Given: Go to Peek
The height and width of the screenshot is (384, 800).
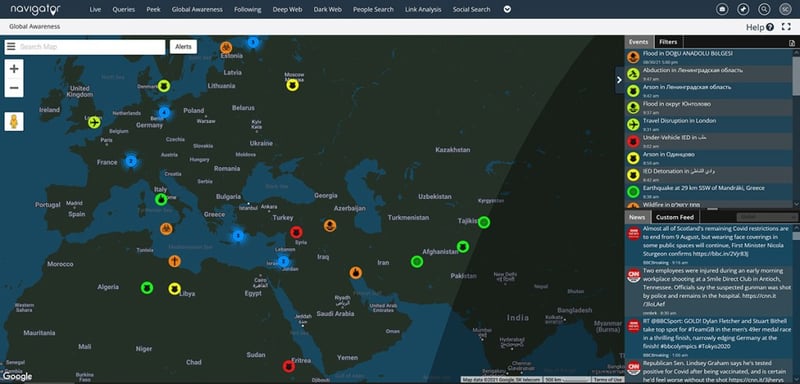Looking at the screenshot, I should [x=153, y=9].
